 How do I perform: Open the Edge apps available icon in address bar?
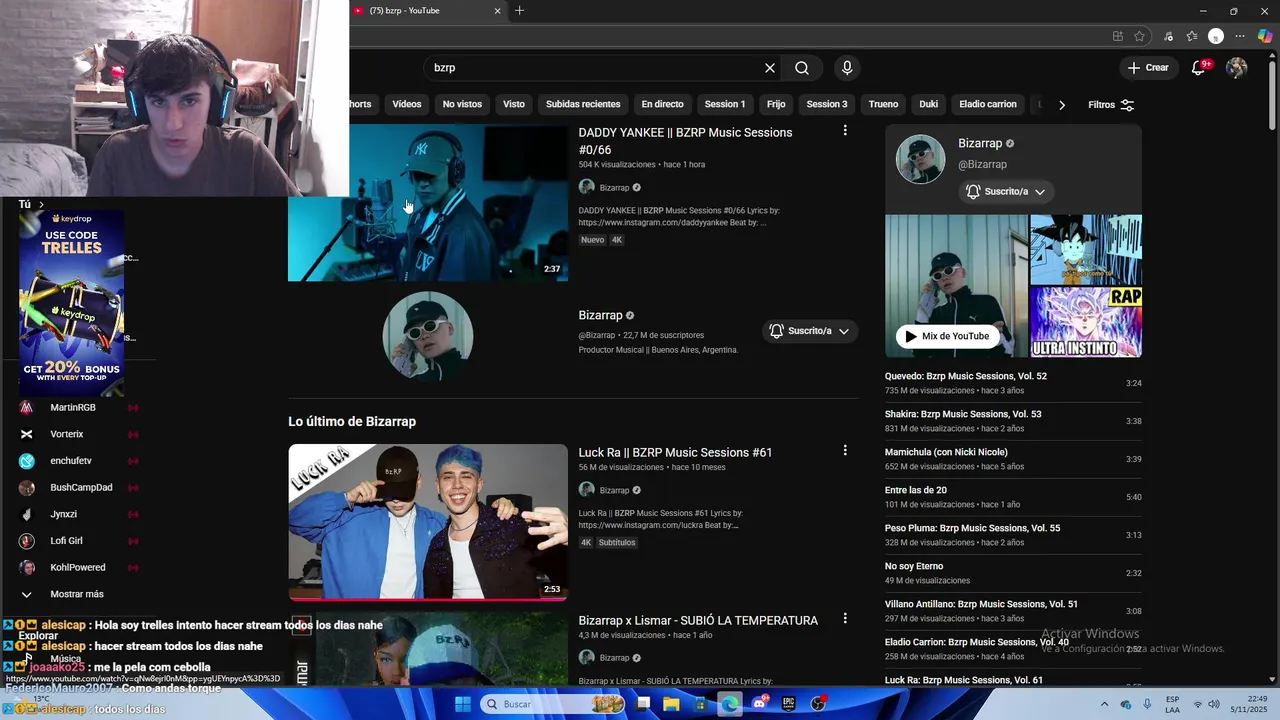click(x=1117, y=36)
